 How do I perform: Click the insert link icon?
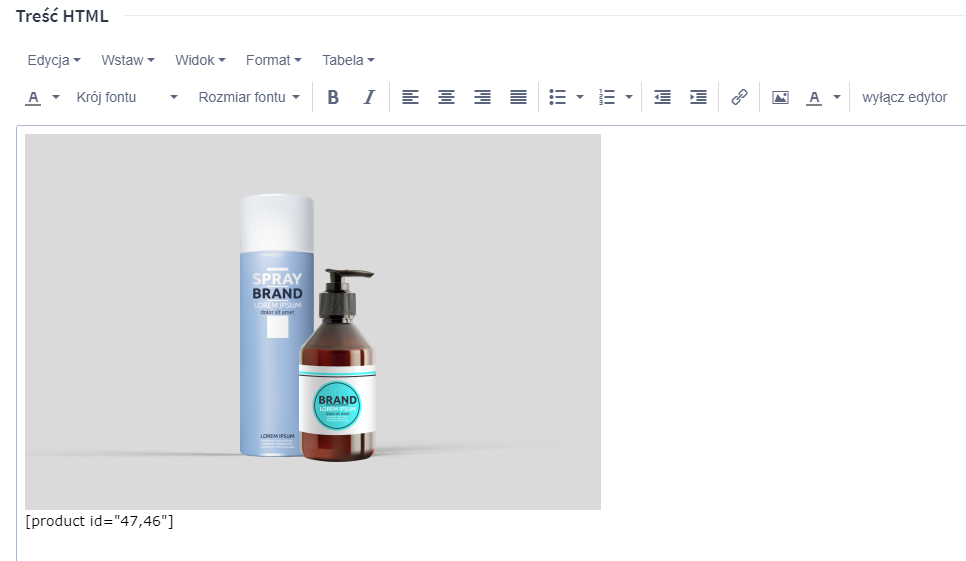coord(739,97)
